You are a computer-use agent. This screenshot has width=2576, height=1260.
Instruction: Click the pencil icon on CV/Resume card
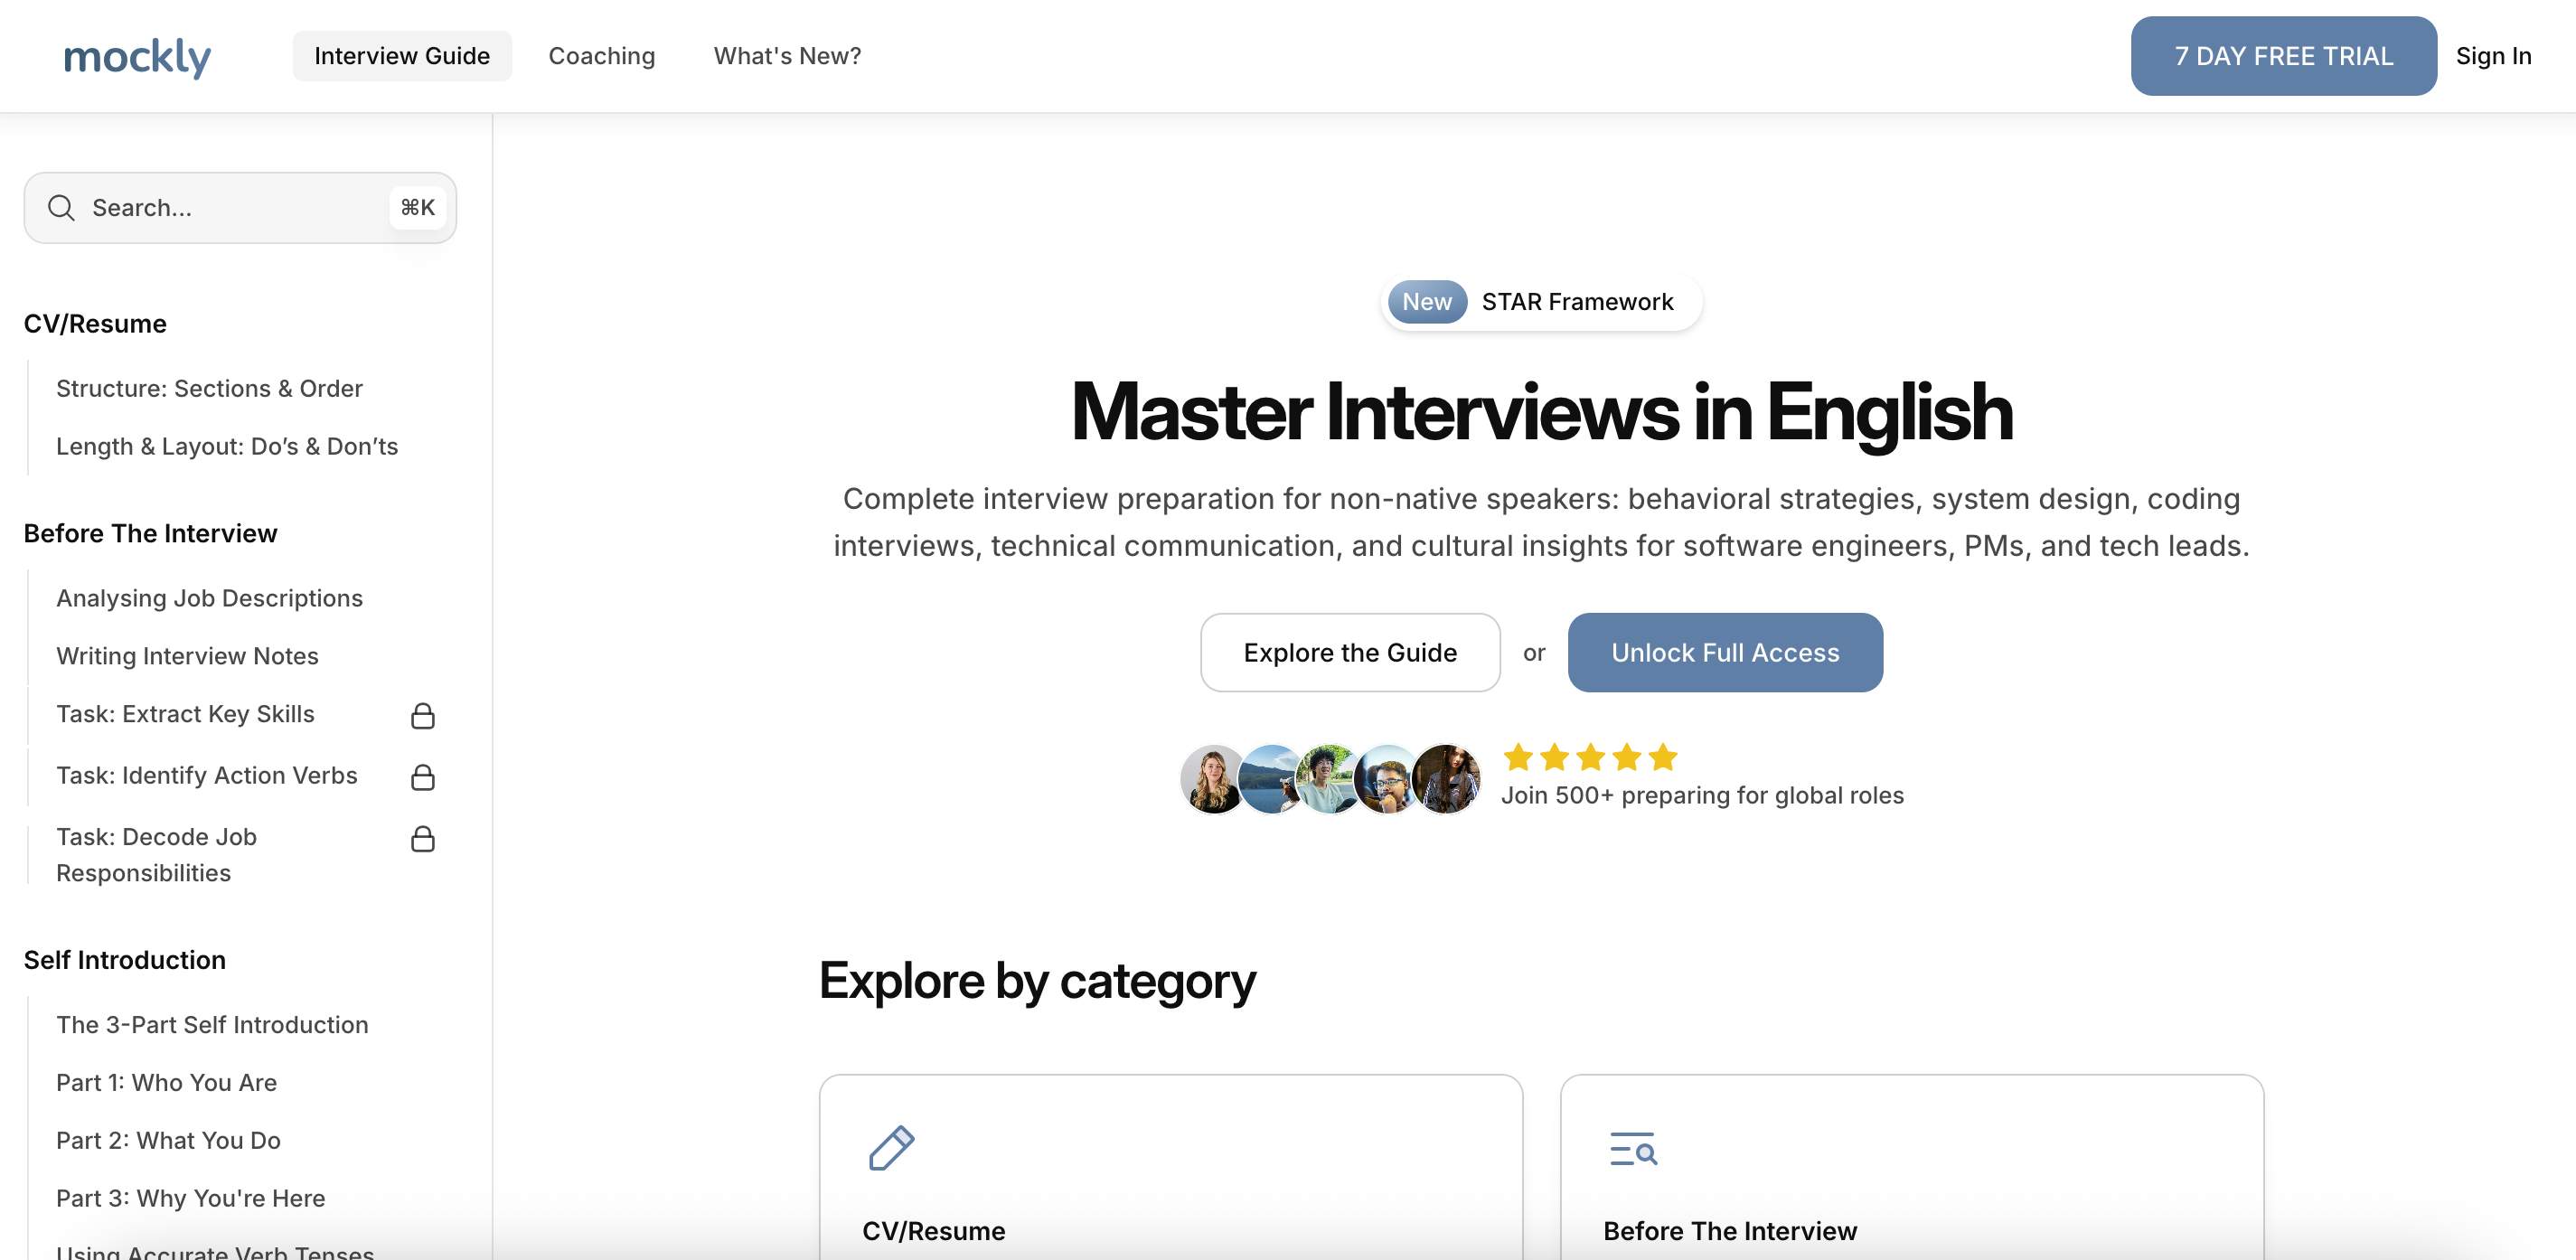[x=891, y=1148]
